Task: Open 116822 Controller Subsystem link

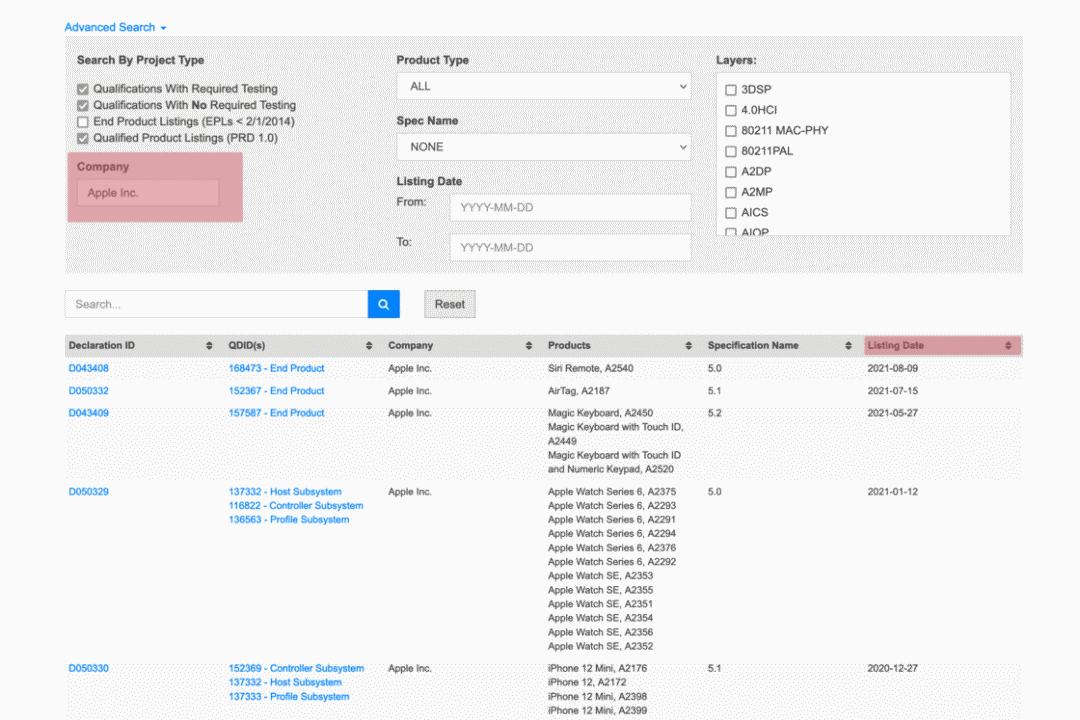Action: tap(296, 506)
